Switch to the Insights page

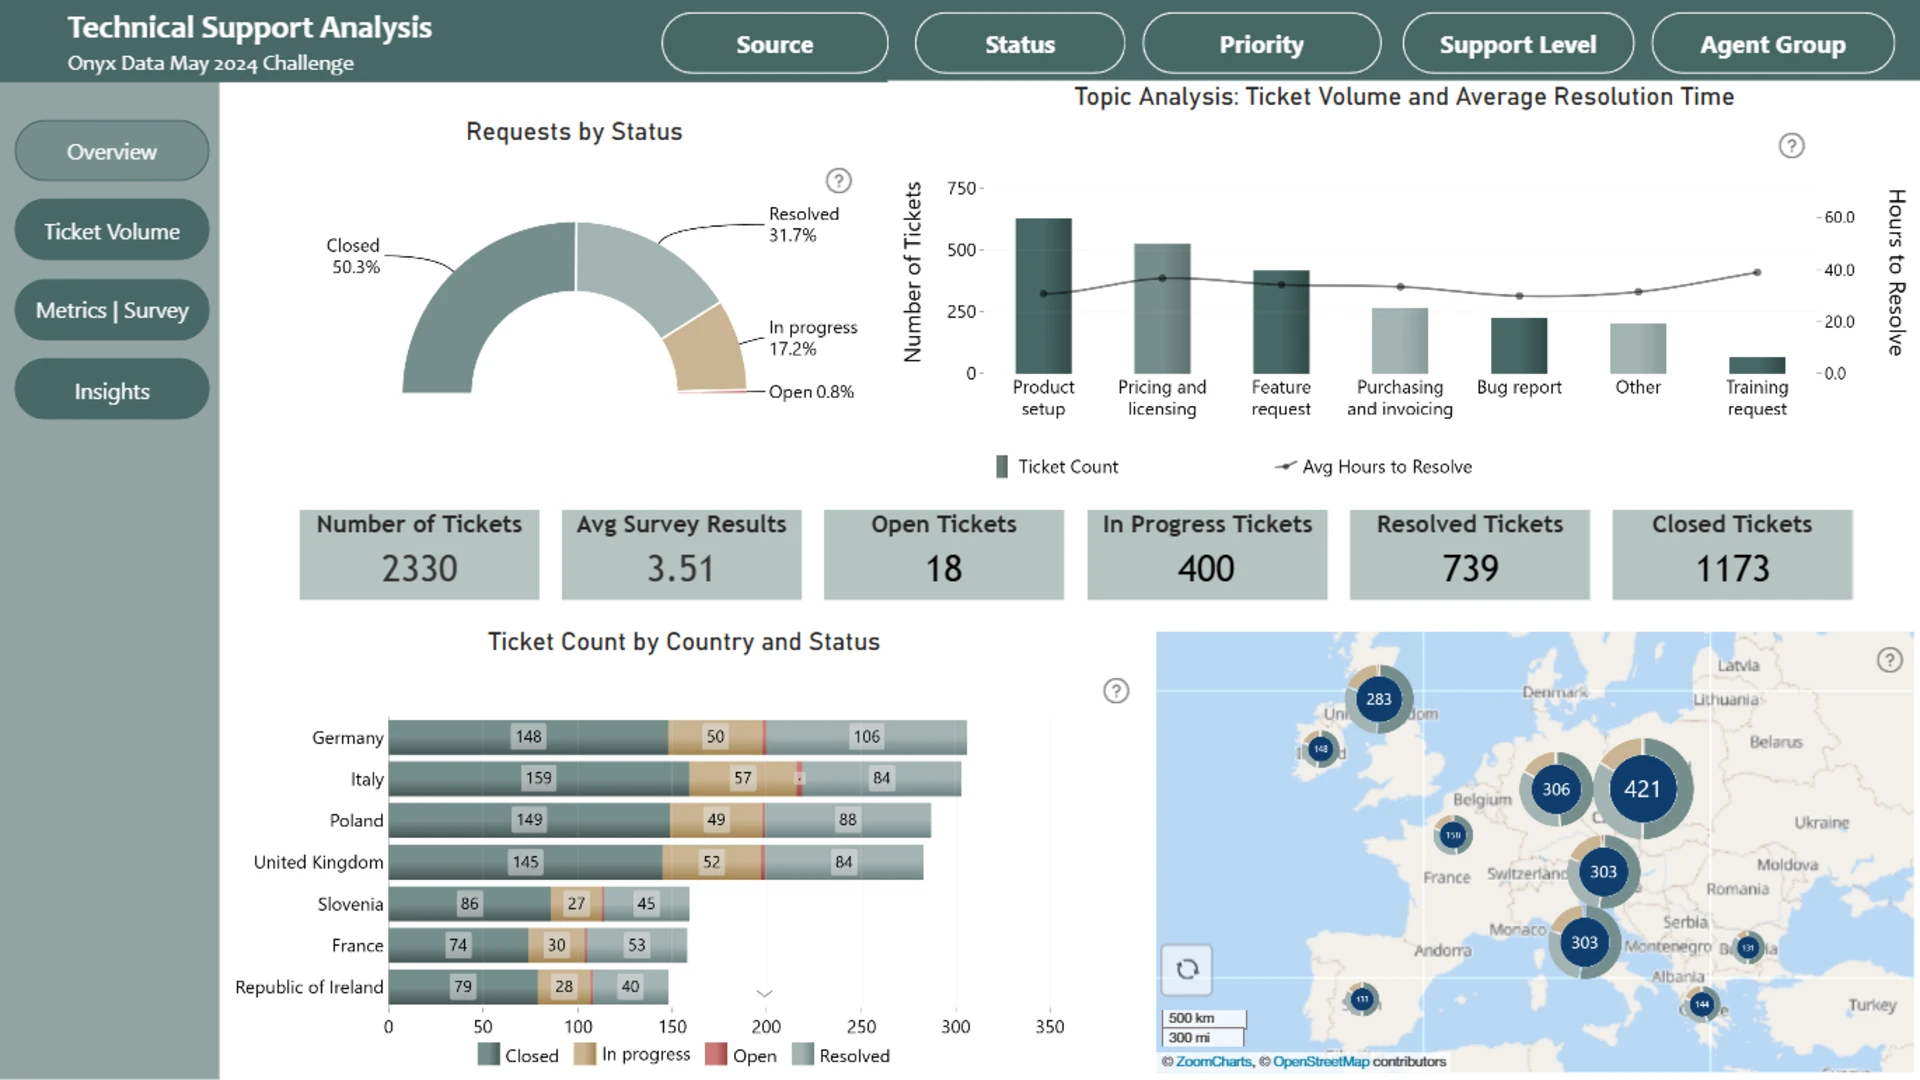pyautogui.click(x=112, y=391)
